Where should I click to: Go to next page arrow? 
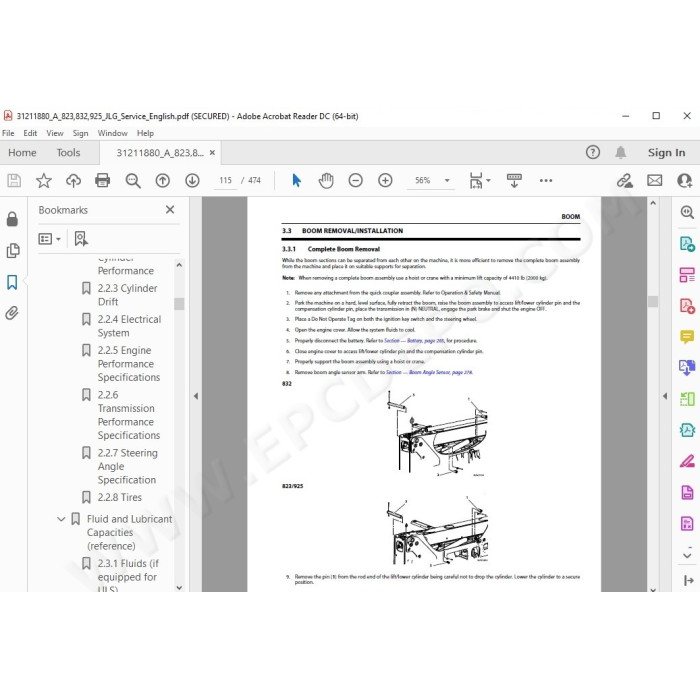pyautogui.click(x=192, y=180)
